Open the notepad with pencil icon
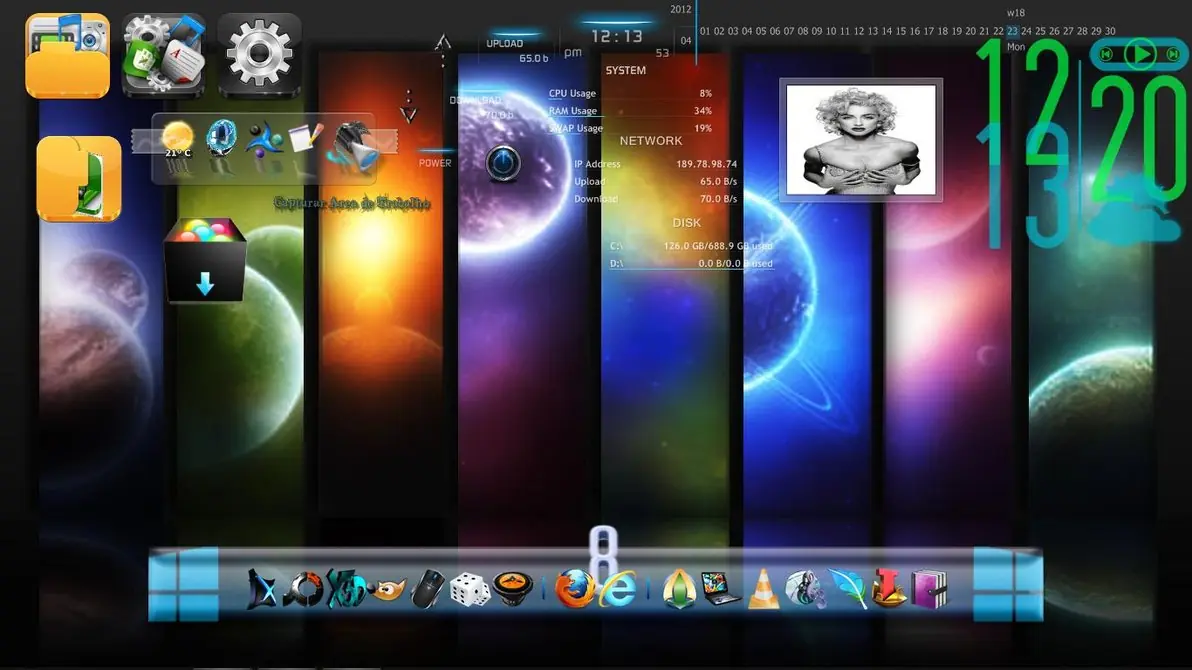Image resolution: width=1192 pixels, height=670 pixels. tap(306, 138)
